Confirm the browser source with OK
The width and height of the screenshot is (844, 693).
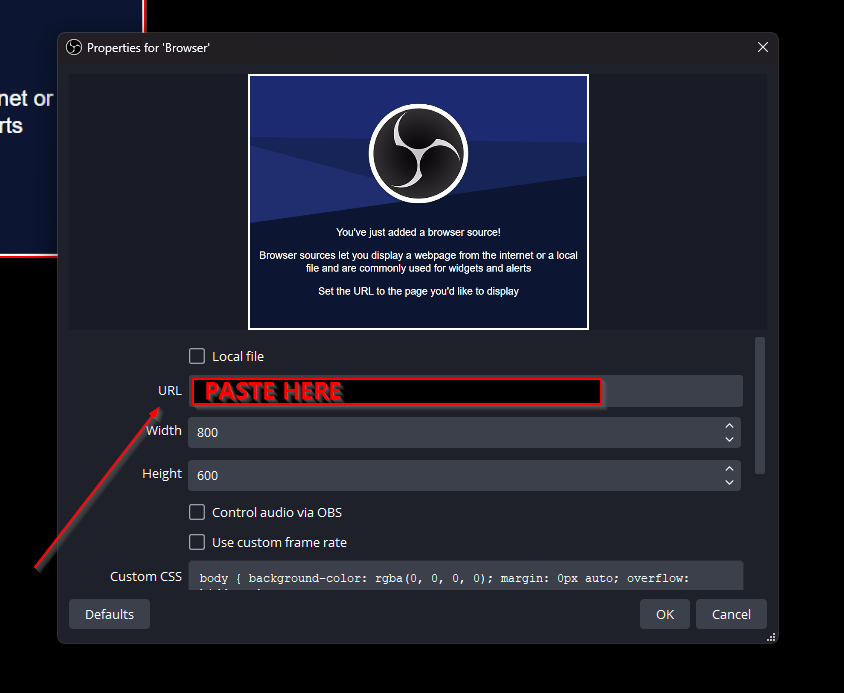(664, 614)
